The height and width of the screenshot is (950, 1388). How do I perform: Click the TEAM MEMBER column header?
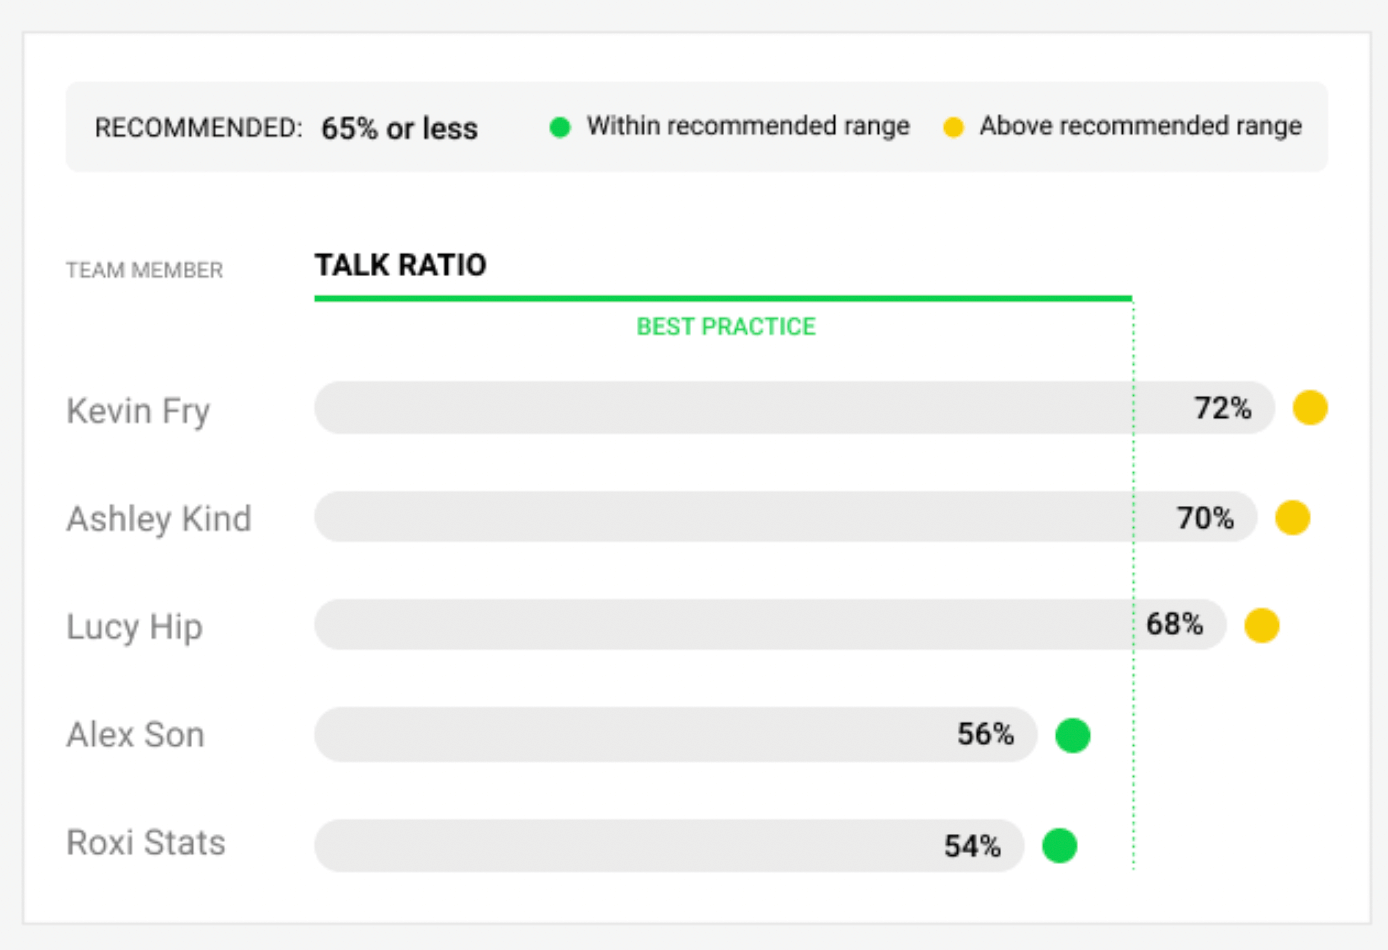click(x=144, y=270)
